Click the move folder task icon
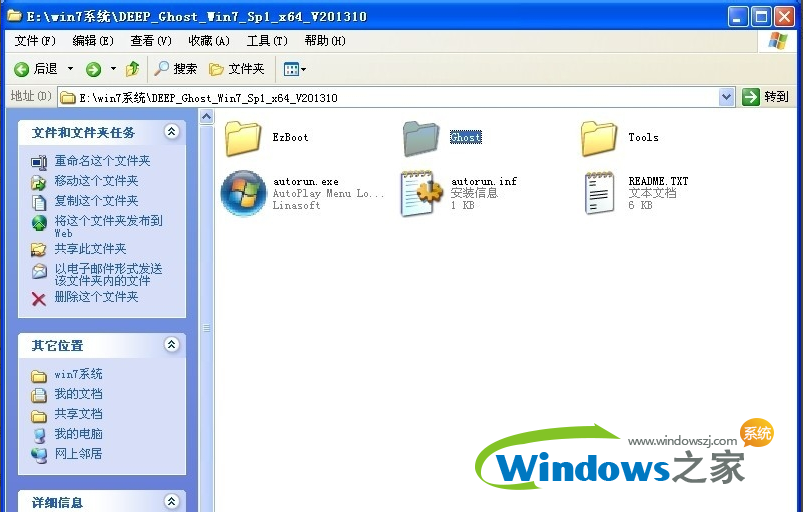Viewport: 803px width, 512px height. pos(39,182)
